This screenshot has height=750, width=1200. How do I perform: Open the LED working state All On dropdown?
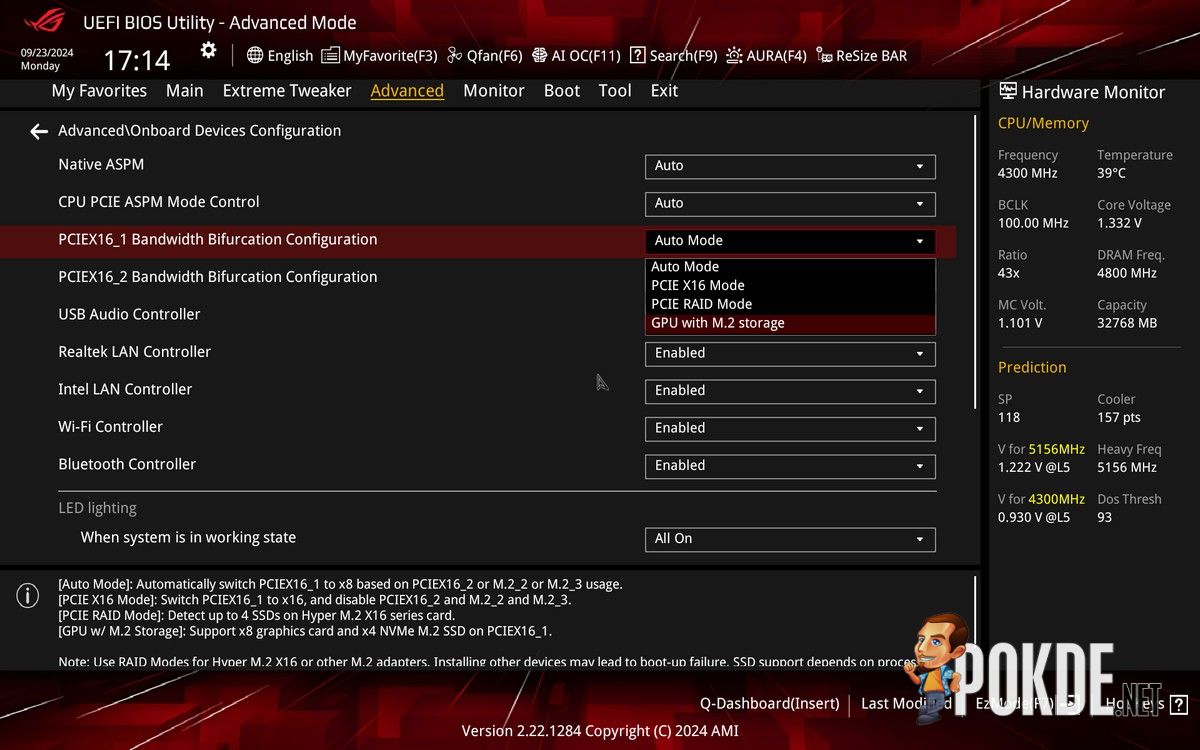[x=790, y=539]
